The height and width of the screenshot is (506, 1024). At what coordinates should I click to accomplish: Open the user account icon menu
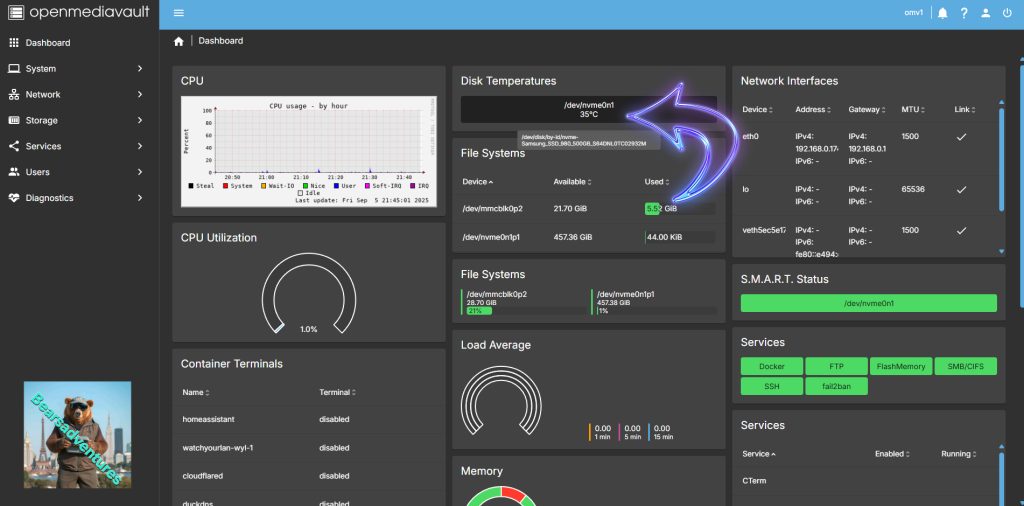(985, 13)
